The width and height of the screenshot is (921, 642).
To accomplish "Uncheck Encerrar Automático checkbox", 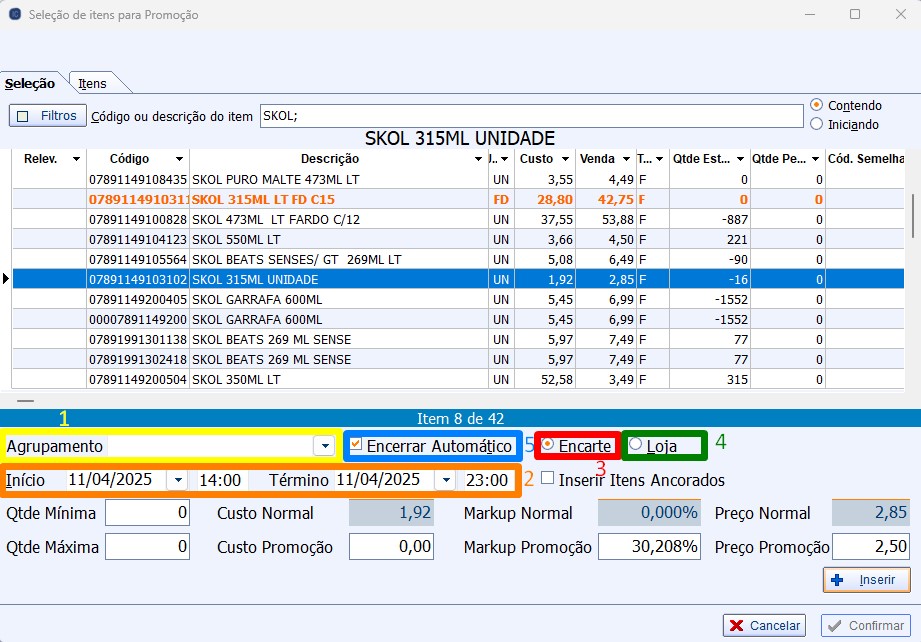I will click(x=356, y=445).
